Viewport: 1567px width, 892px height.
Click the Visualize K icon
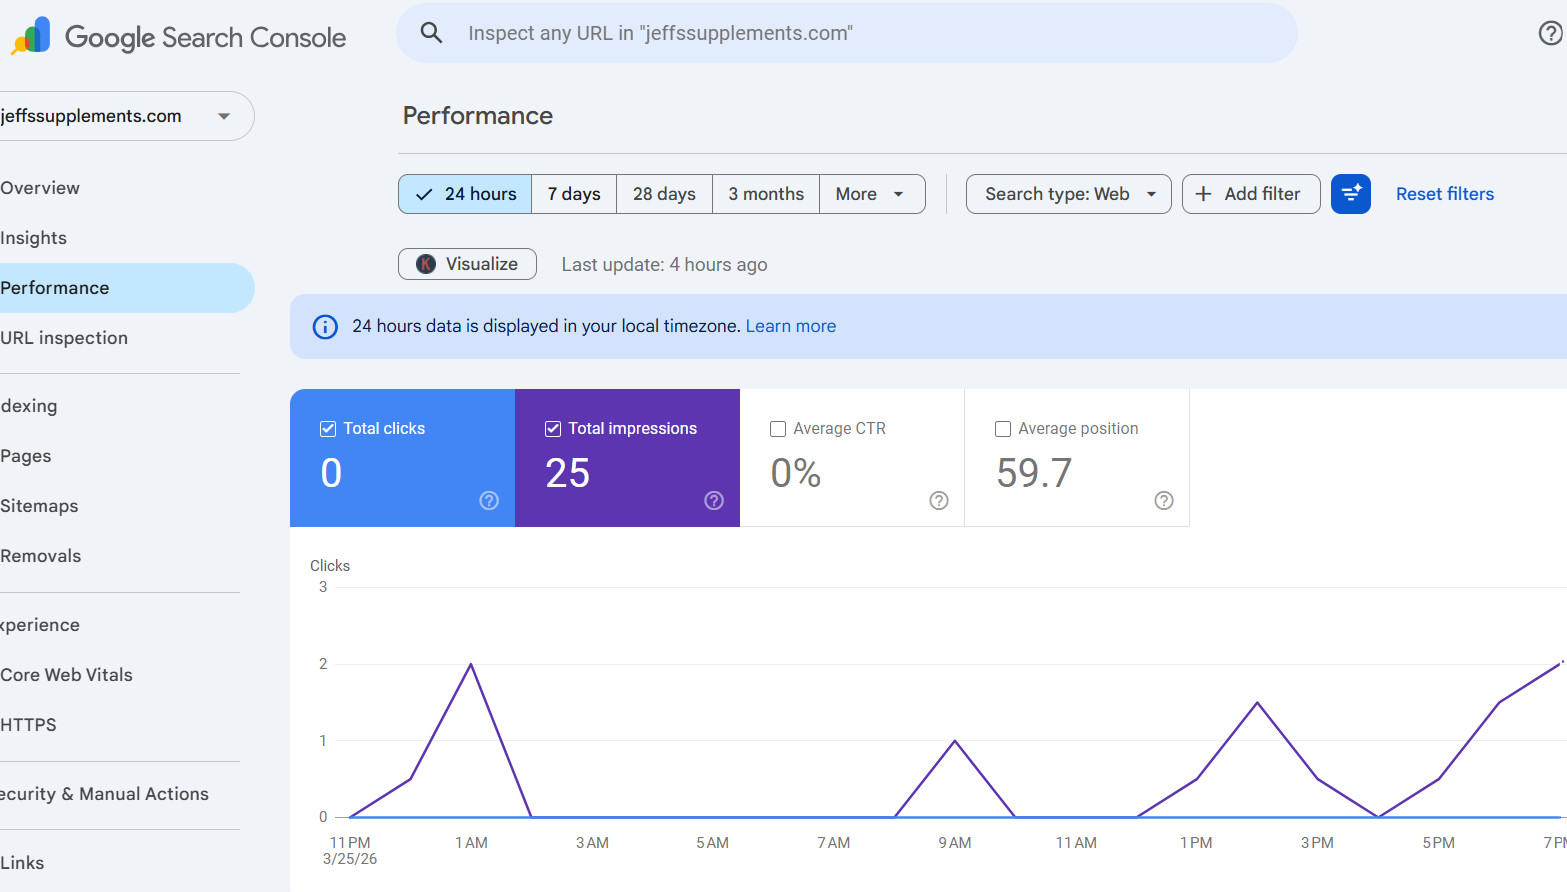426,264
